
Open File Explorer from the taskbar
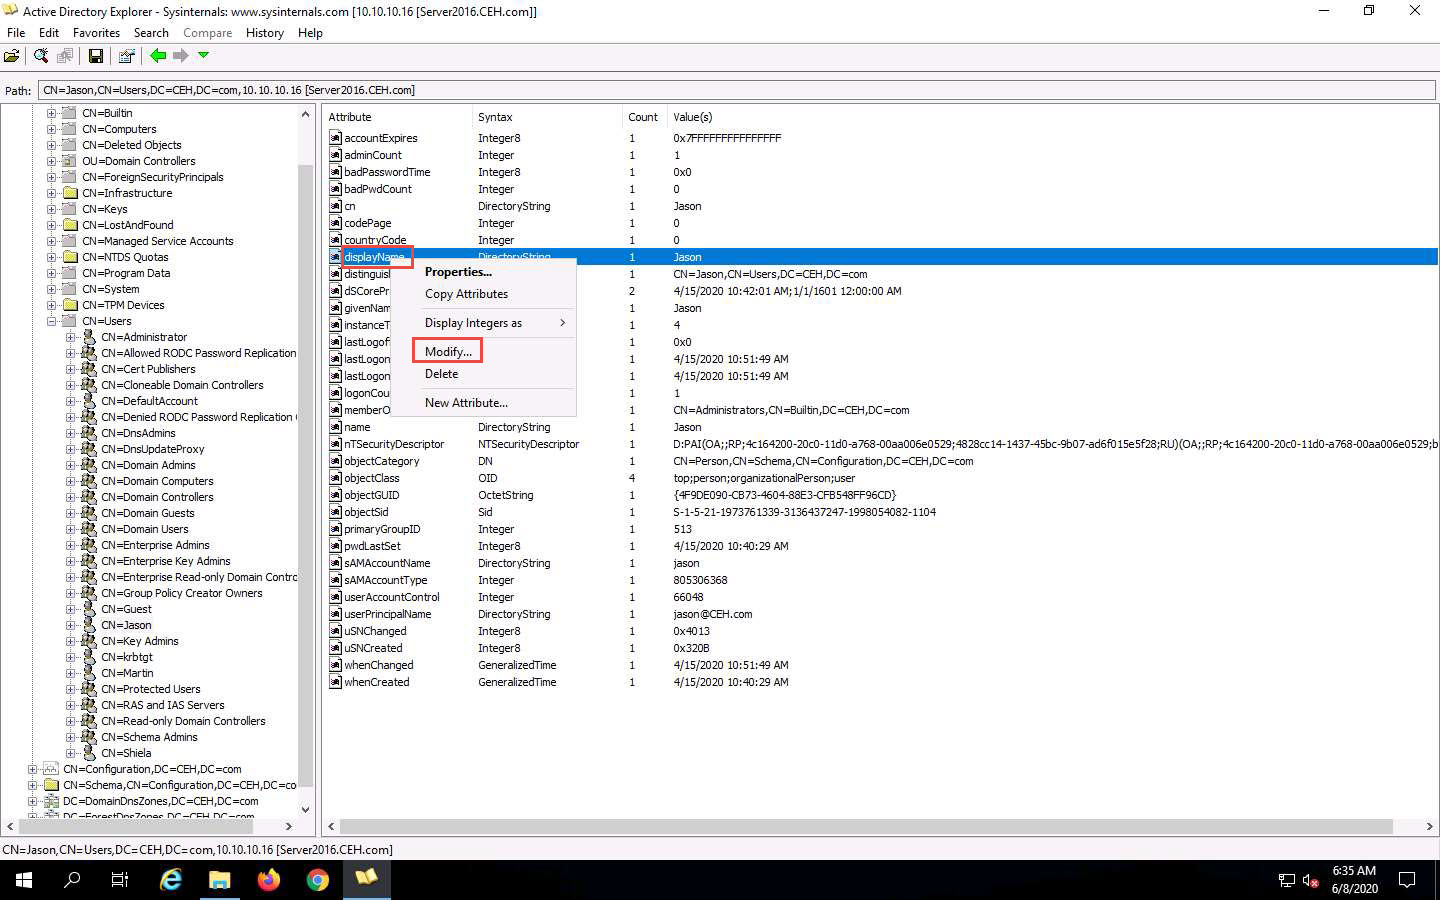(x=220, y=880)
